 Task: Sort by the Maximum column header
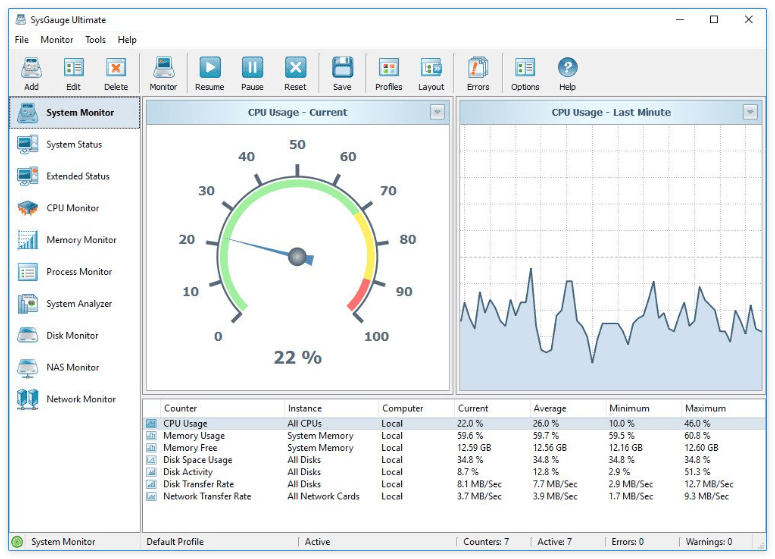tap(723, 408)
